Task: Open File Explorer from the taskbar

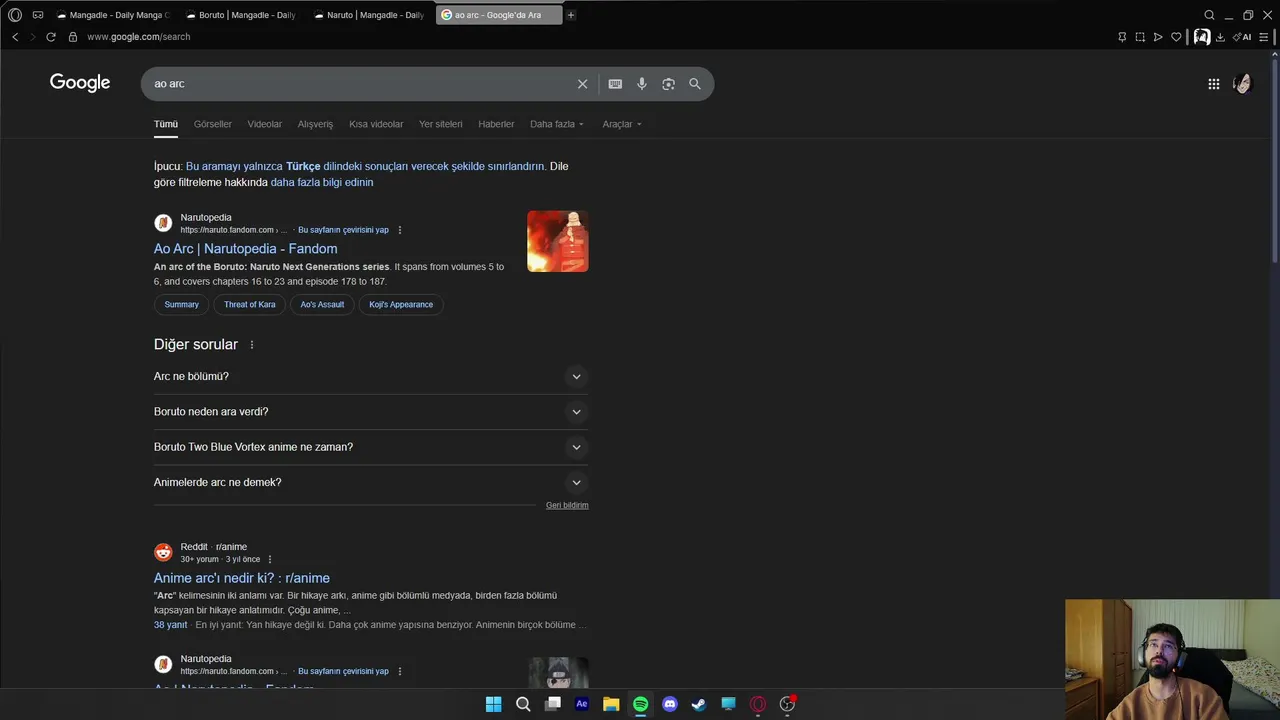Action: (x=611, y=704)
